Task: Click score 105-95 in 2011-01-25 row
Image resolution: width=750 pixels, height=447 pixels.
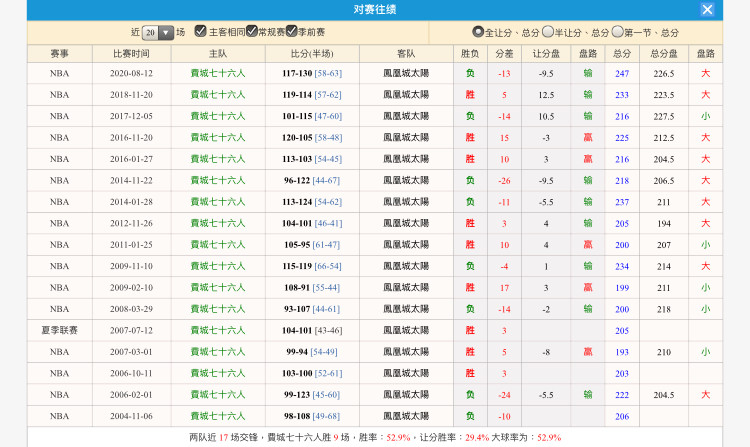Action: click(297, 245)
